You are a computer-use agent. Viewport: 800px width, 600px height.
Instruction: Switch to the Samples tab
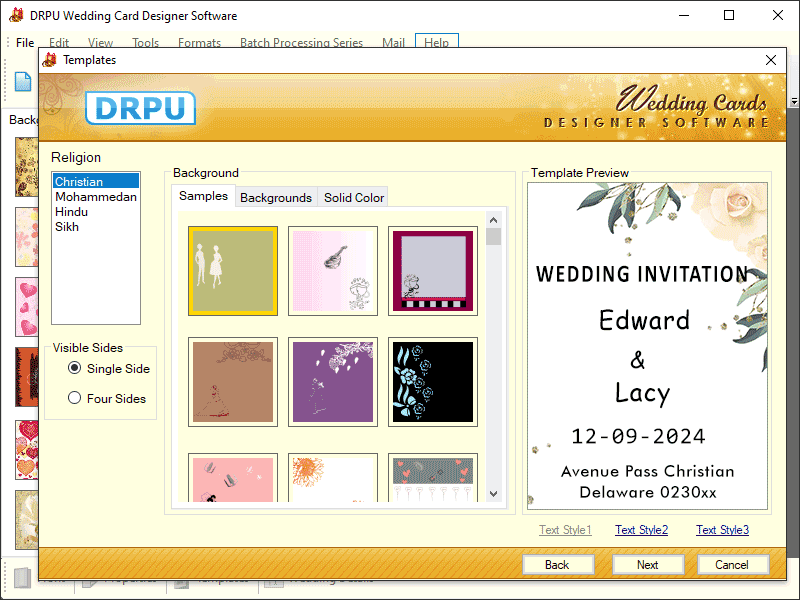203,196
